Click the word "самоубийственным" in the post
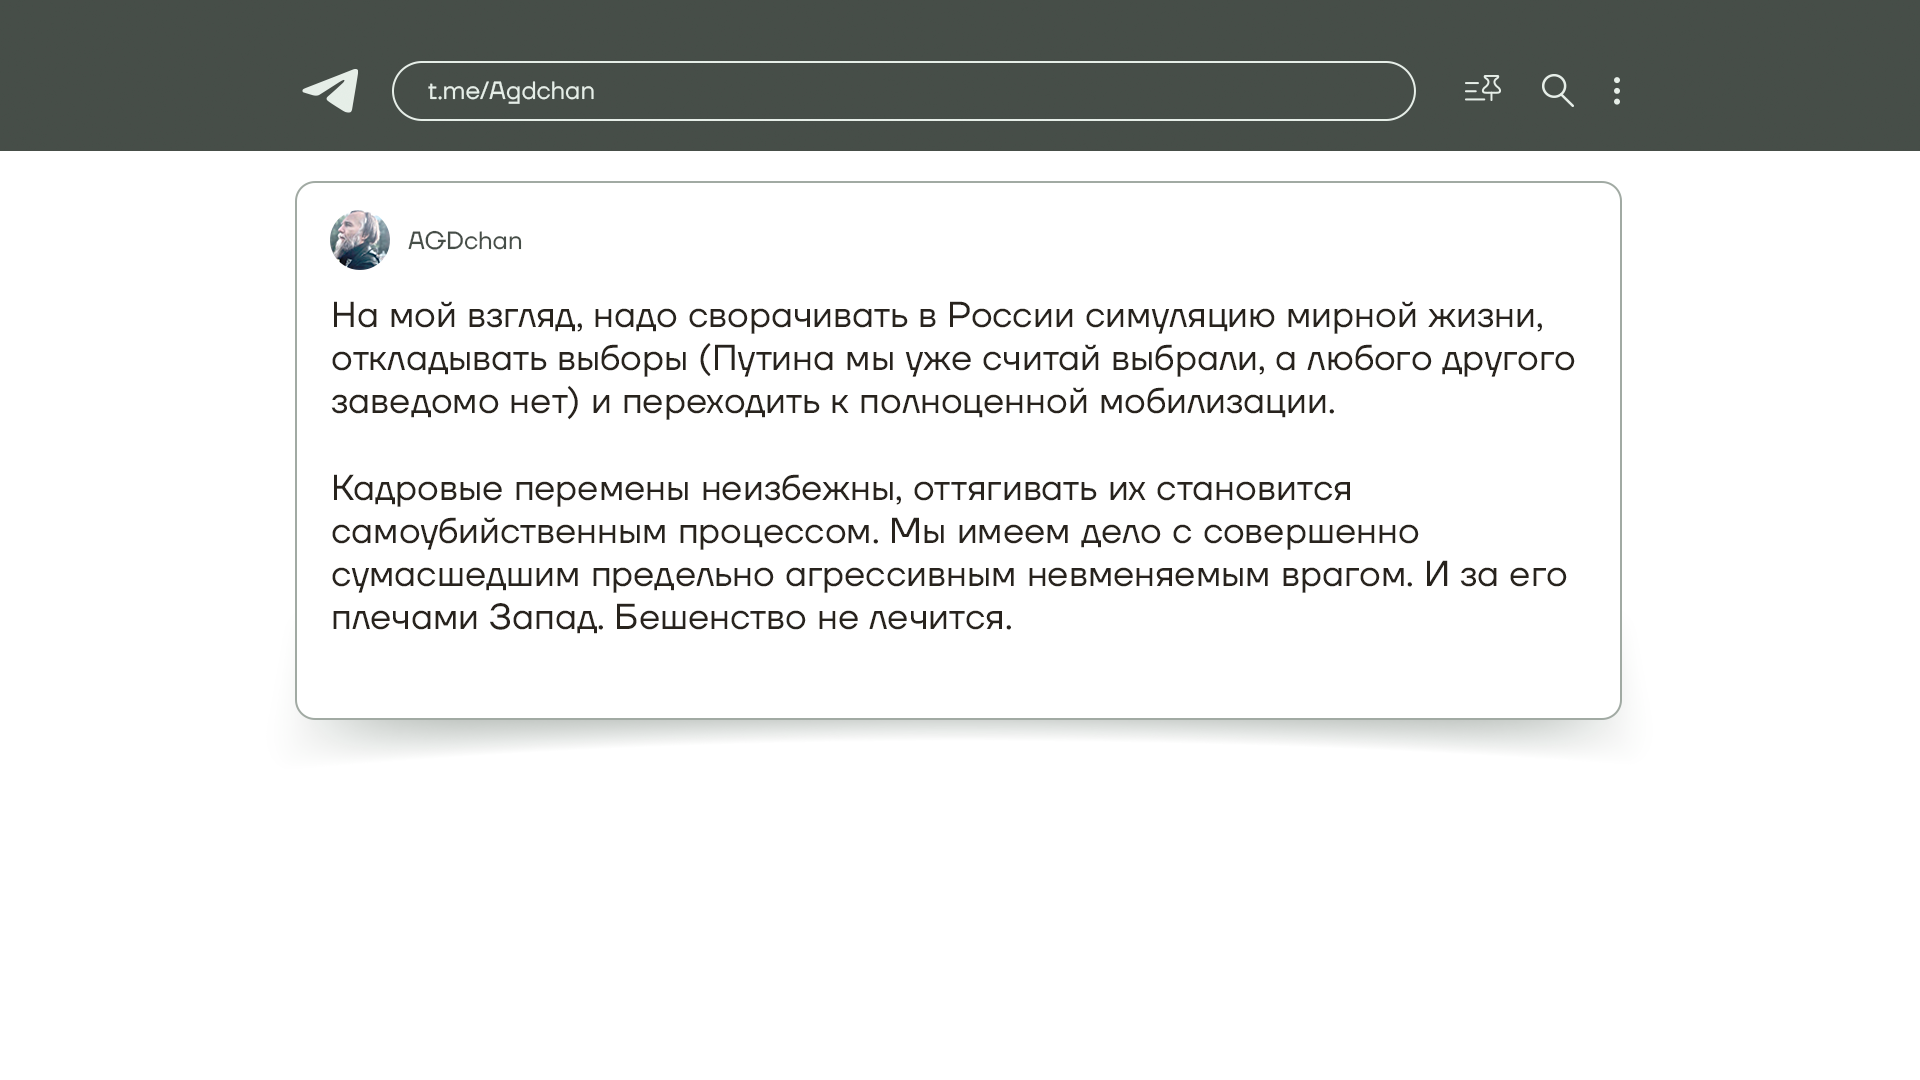1920x1080 pixels. (498, 532)
